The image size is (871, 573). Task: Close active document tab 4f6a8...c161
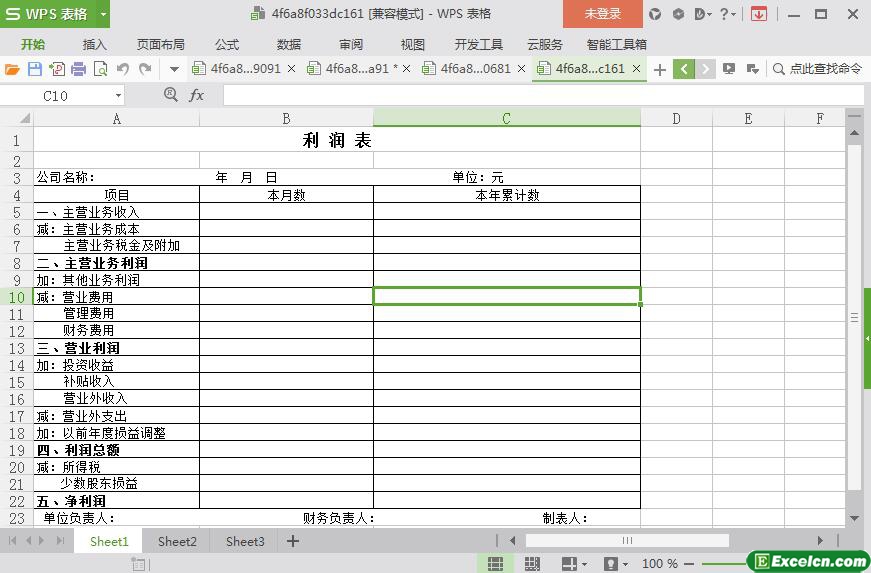click(637, 69)
